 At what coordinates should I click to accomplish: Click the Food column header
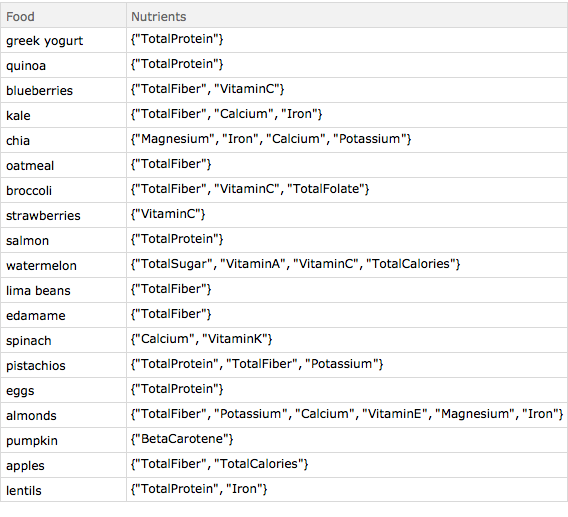(x=63, y=16)
